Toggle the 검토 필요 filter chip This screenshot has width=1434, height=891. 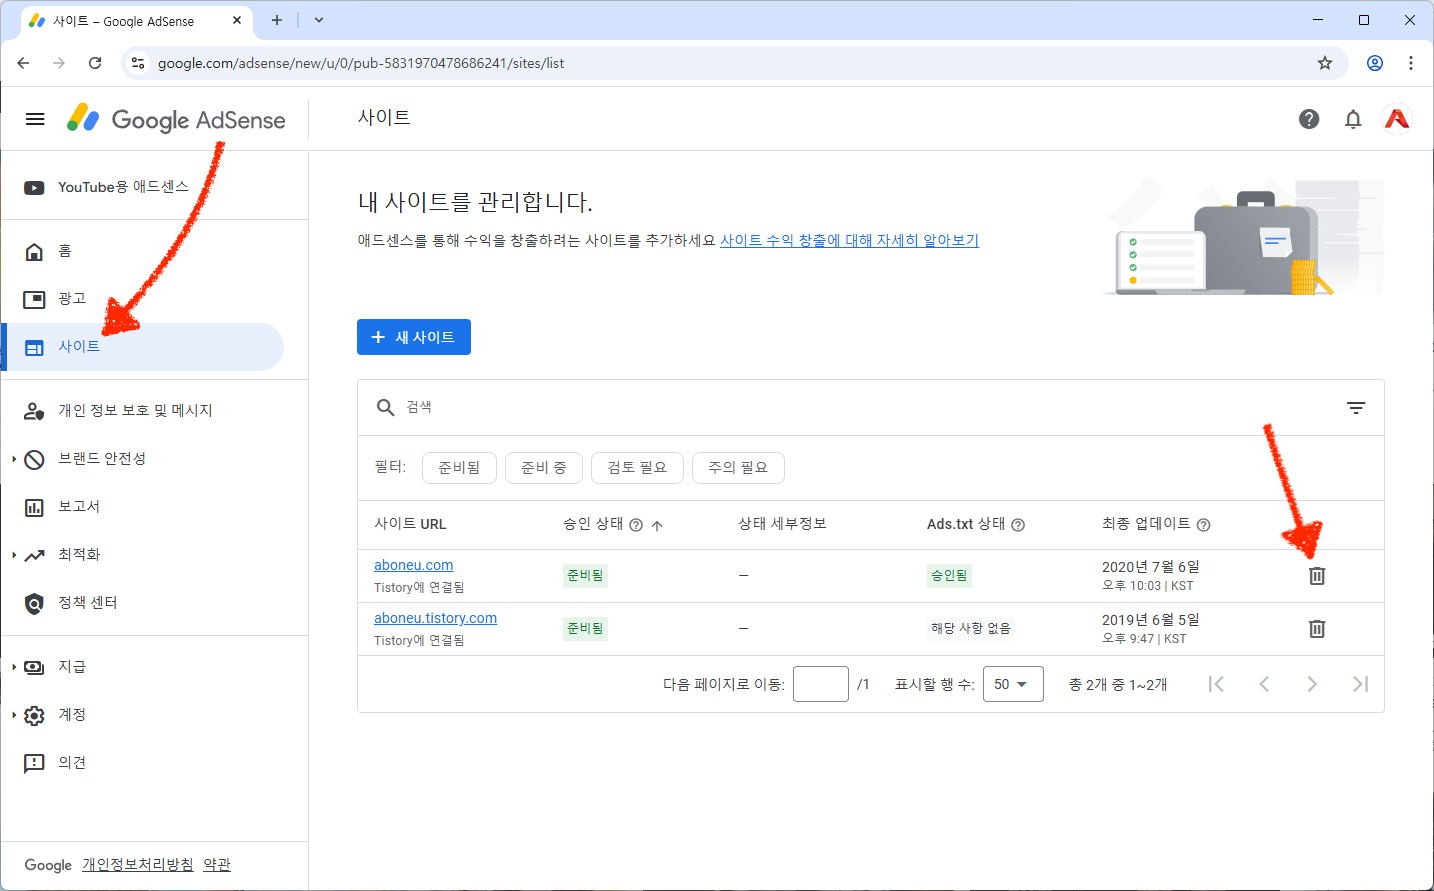tap(637, 468)
